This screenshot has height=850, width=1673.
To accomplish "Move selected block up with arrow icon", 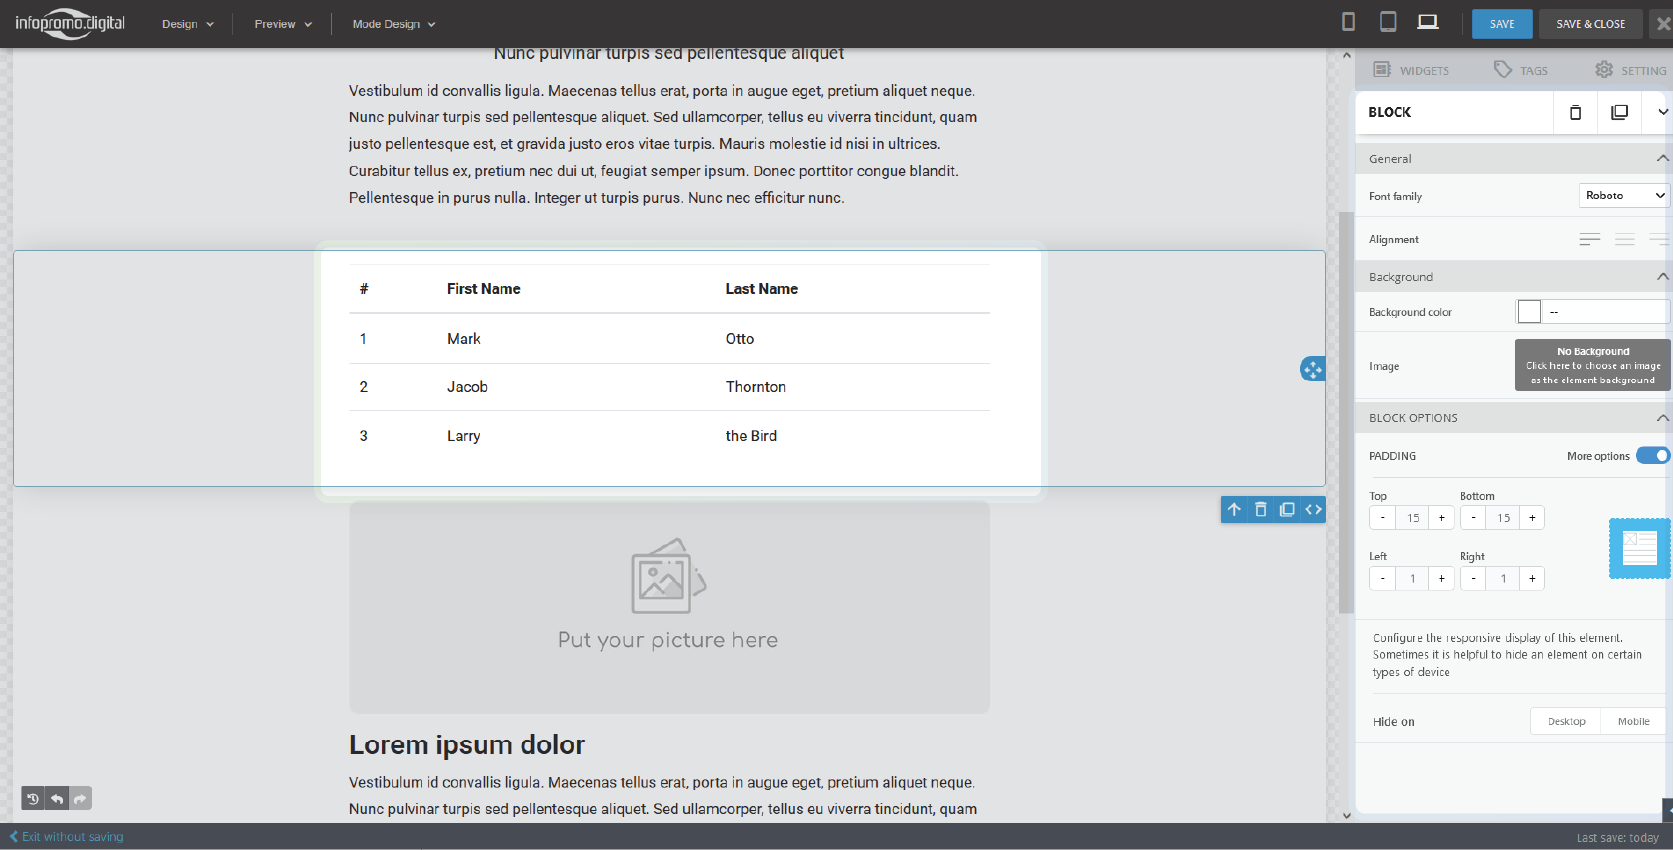I will (1234, 509).
